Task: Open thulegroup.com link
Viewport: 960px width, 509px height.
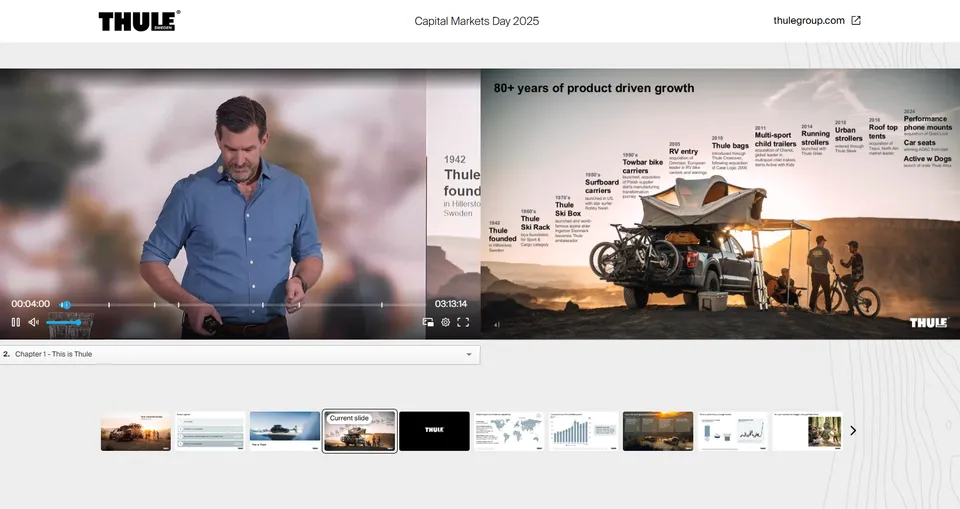Action: 808,21
